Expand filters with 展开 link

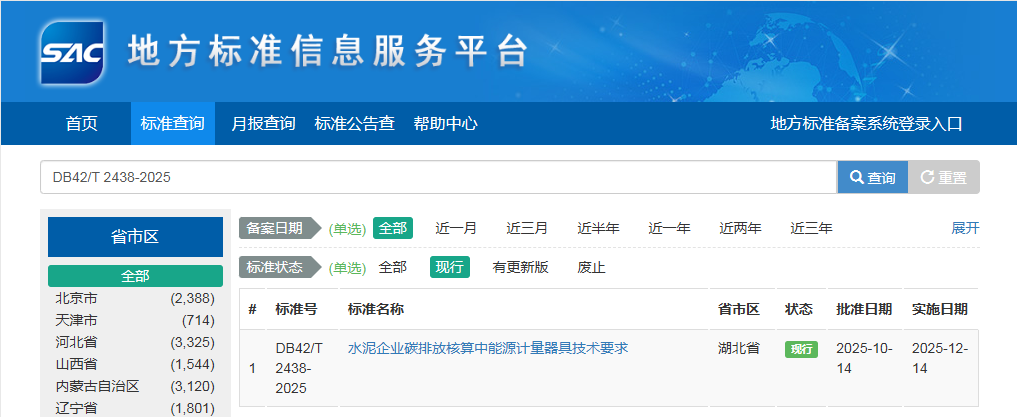[965, 228]
